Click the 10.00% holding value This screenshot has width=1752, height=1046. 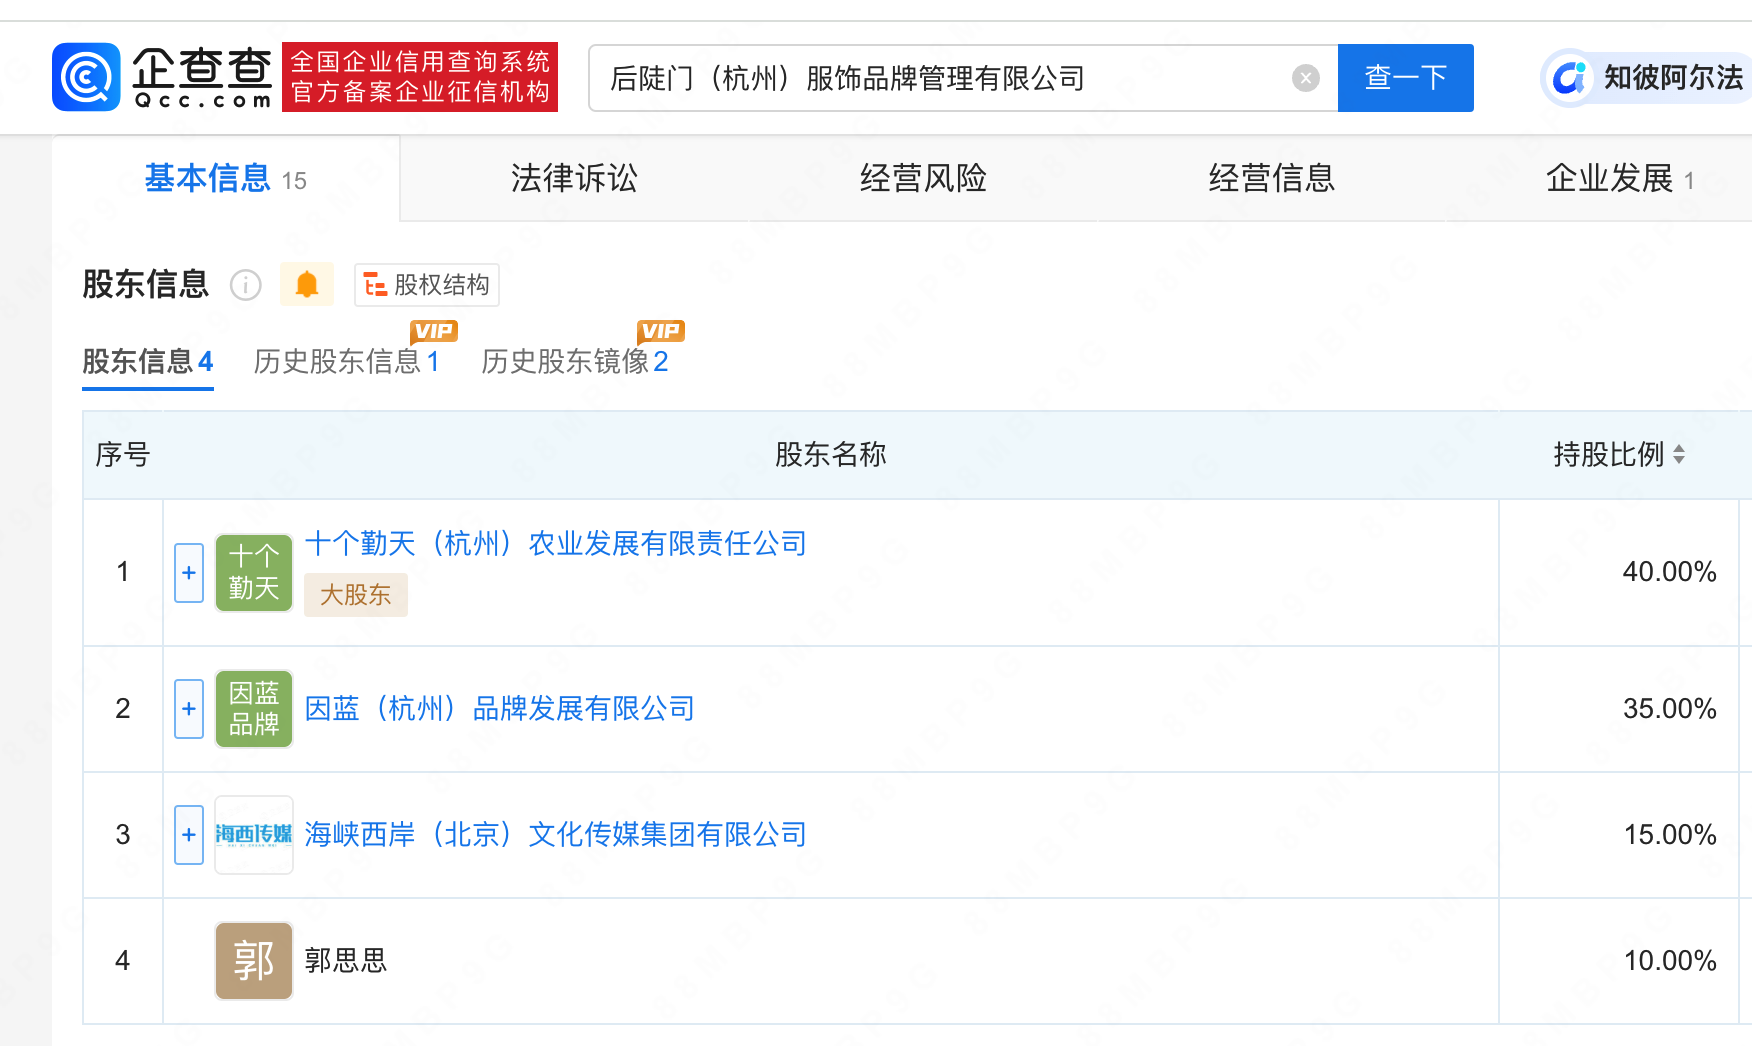click(x=1669, y=961)
